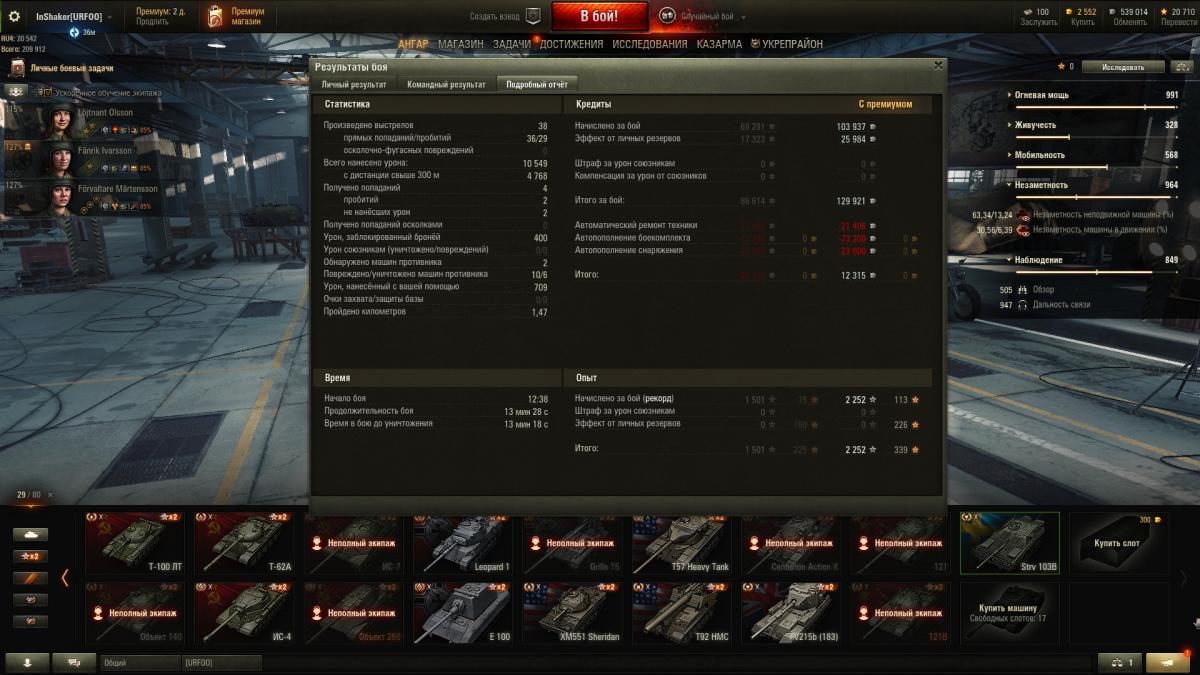Image resolution: width=1200 pixels, height=675 pixels.
Task: Open the Случайный бой battle mode selector
Action: click(710, 17)
